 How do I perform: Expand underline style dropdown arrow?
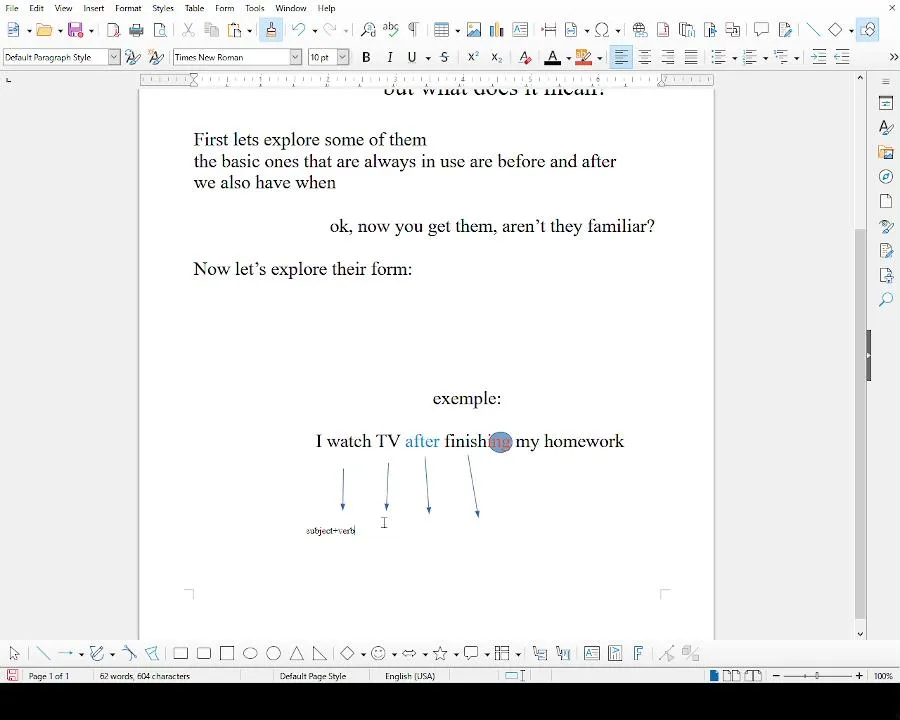pos(428,58)
